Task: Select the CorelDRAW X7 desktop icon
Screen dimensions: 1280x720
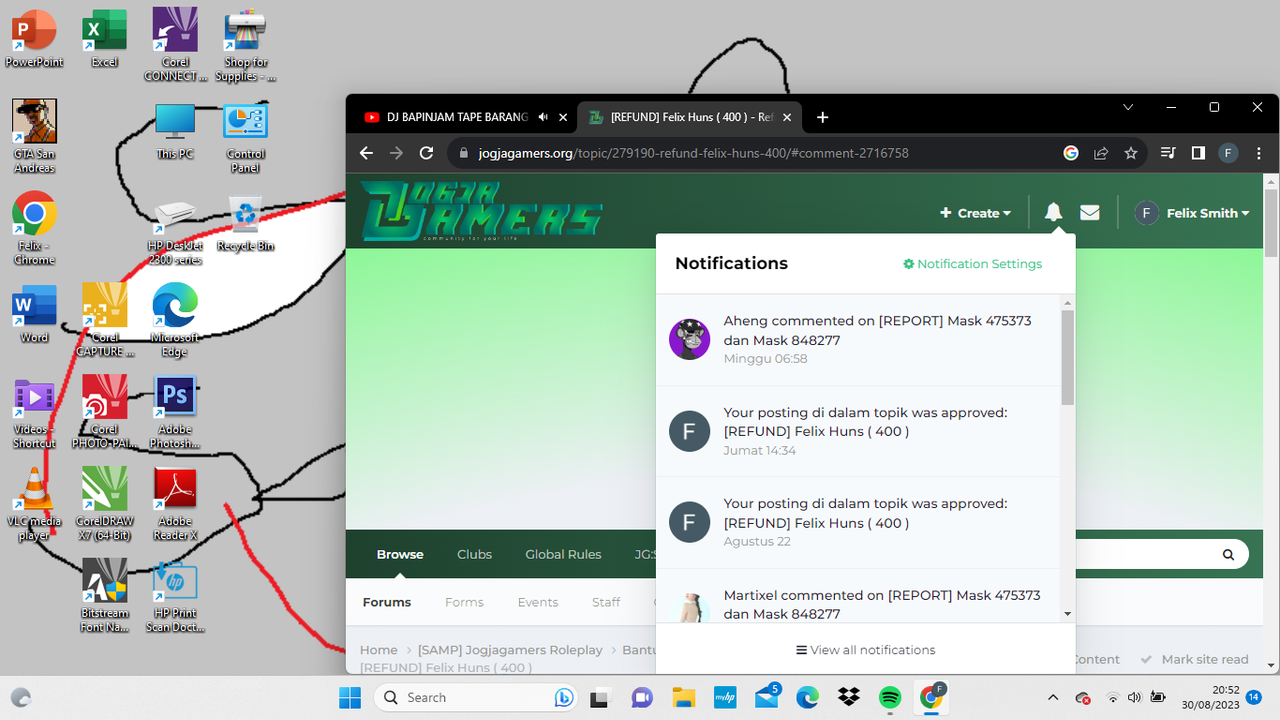Action: point(104,504)
